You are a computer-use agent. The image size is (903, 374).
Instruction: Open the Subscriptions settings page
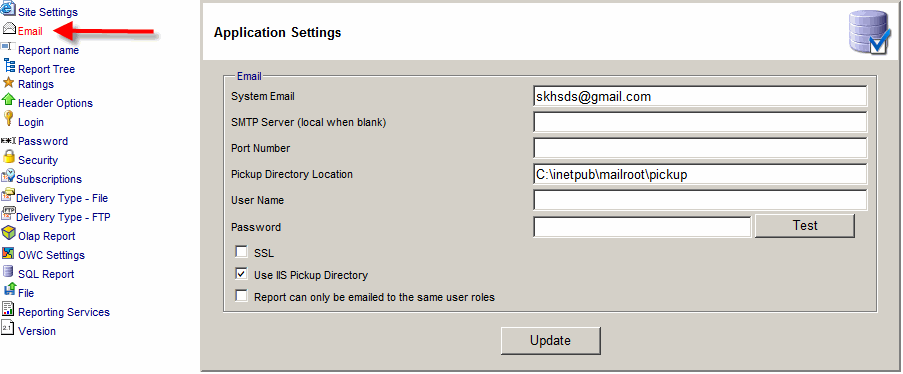pyautogui.click(x=49, y=179)
